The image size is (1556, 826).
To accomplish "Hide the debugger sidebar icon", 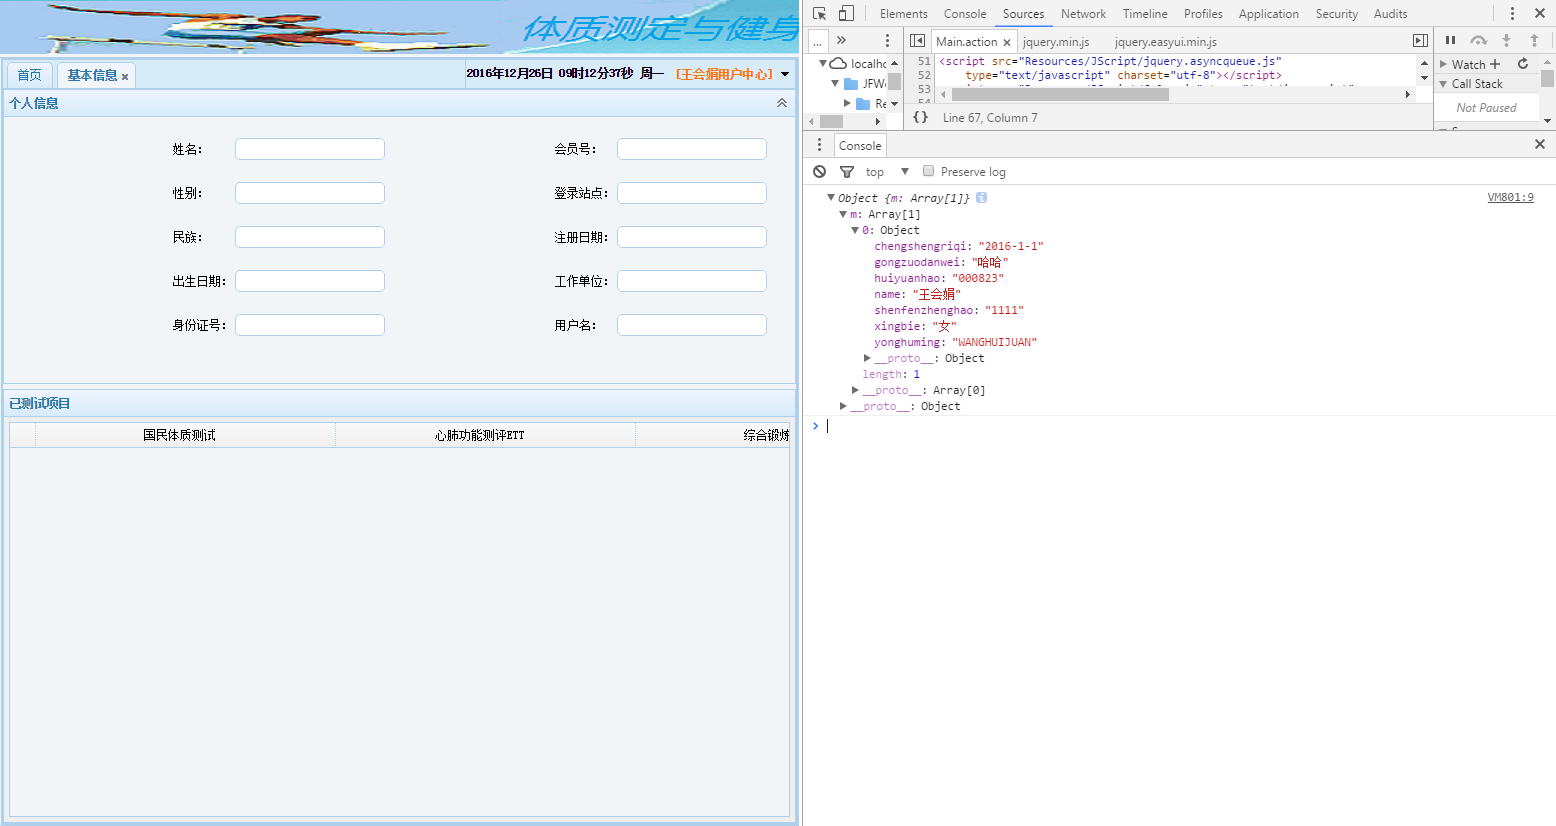I will click(1420, 40).
